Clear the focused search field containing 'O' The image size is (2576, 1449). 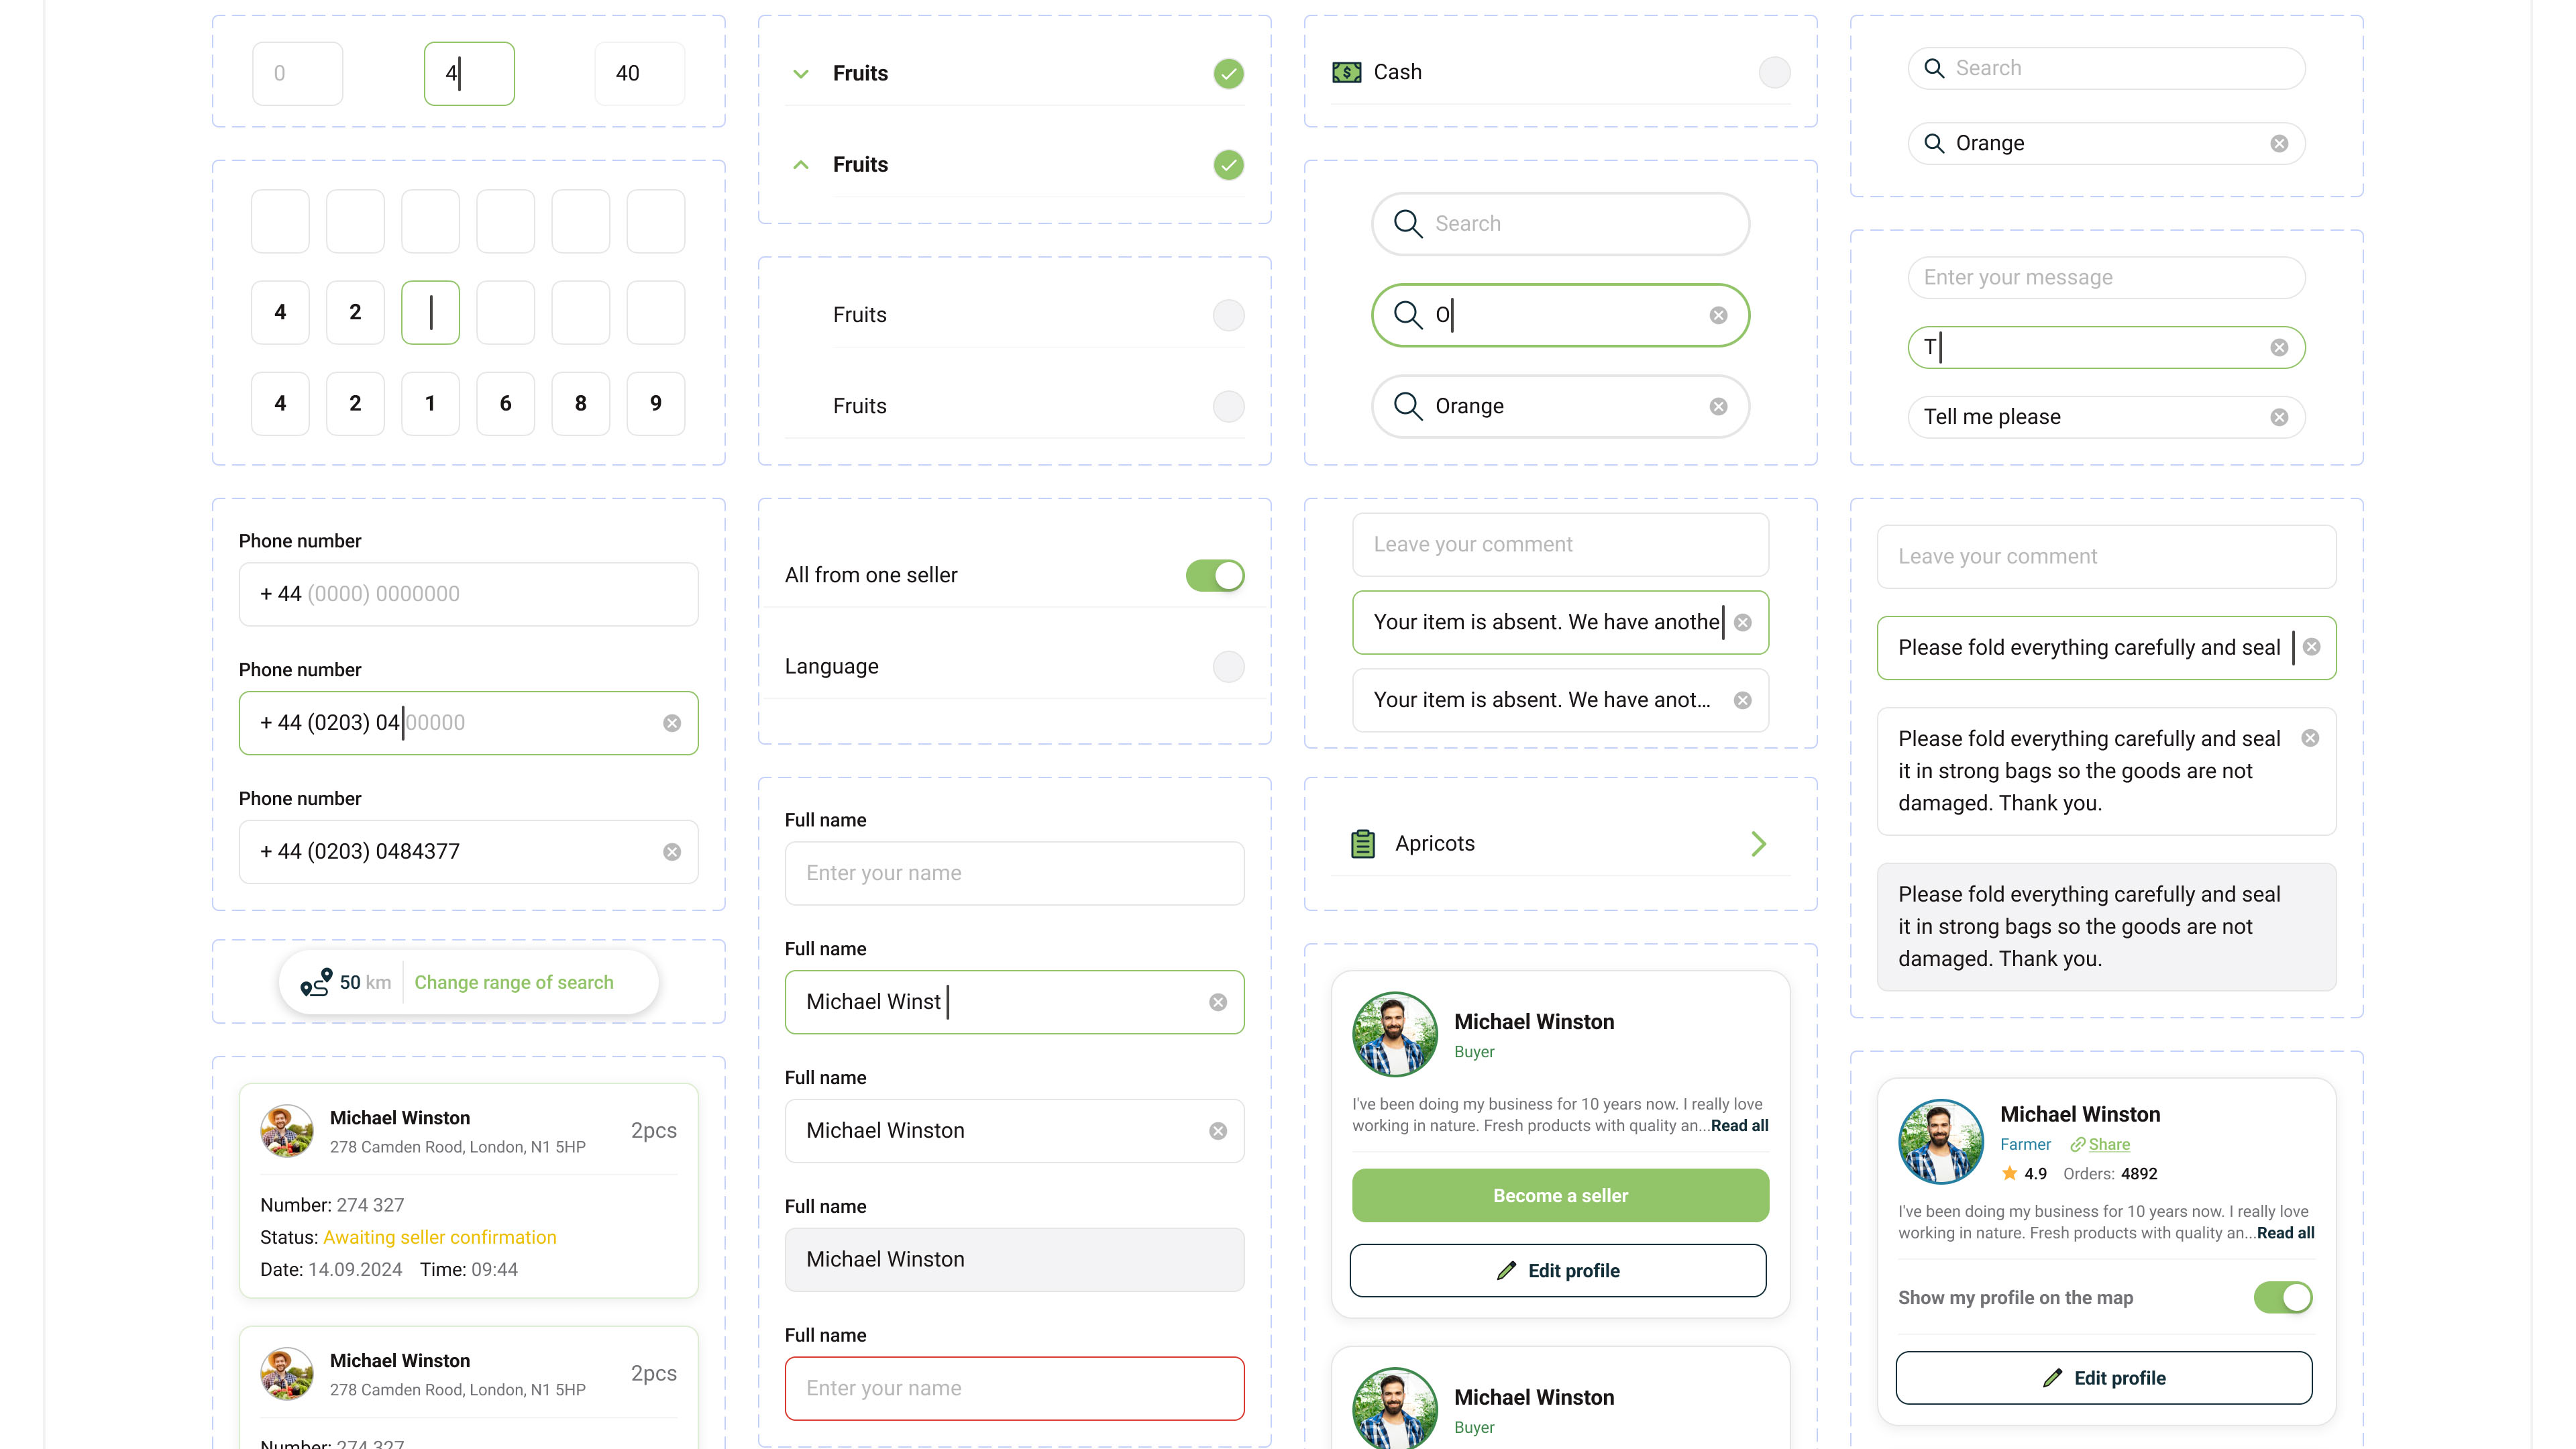[1718, 315]
